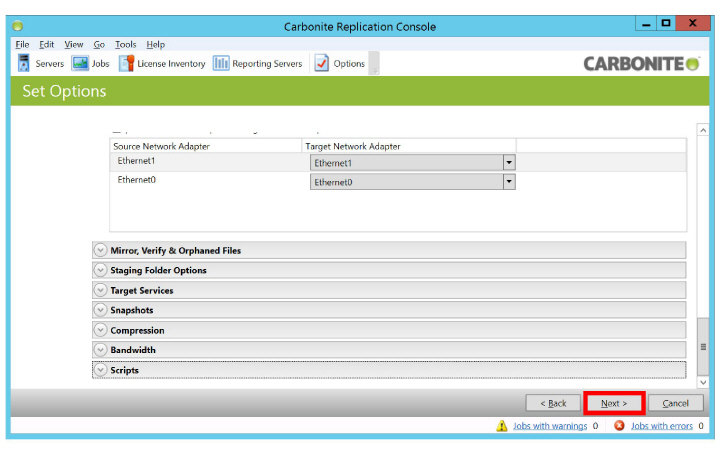
Task: Open the Jobs with warnings link
Action: pyautogui.click(x=550, y=426)
